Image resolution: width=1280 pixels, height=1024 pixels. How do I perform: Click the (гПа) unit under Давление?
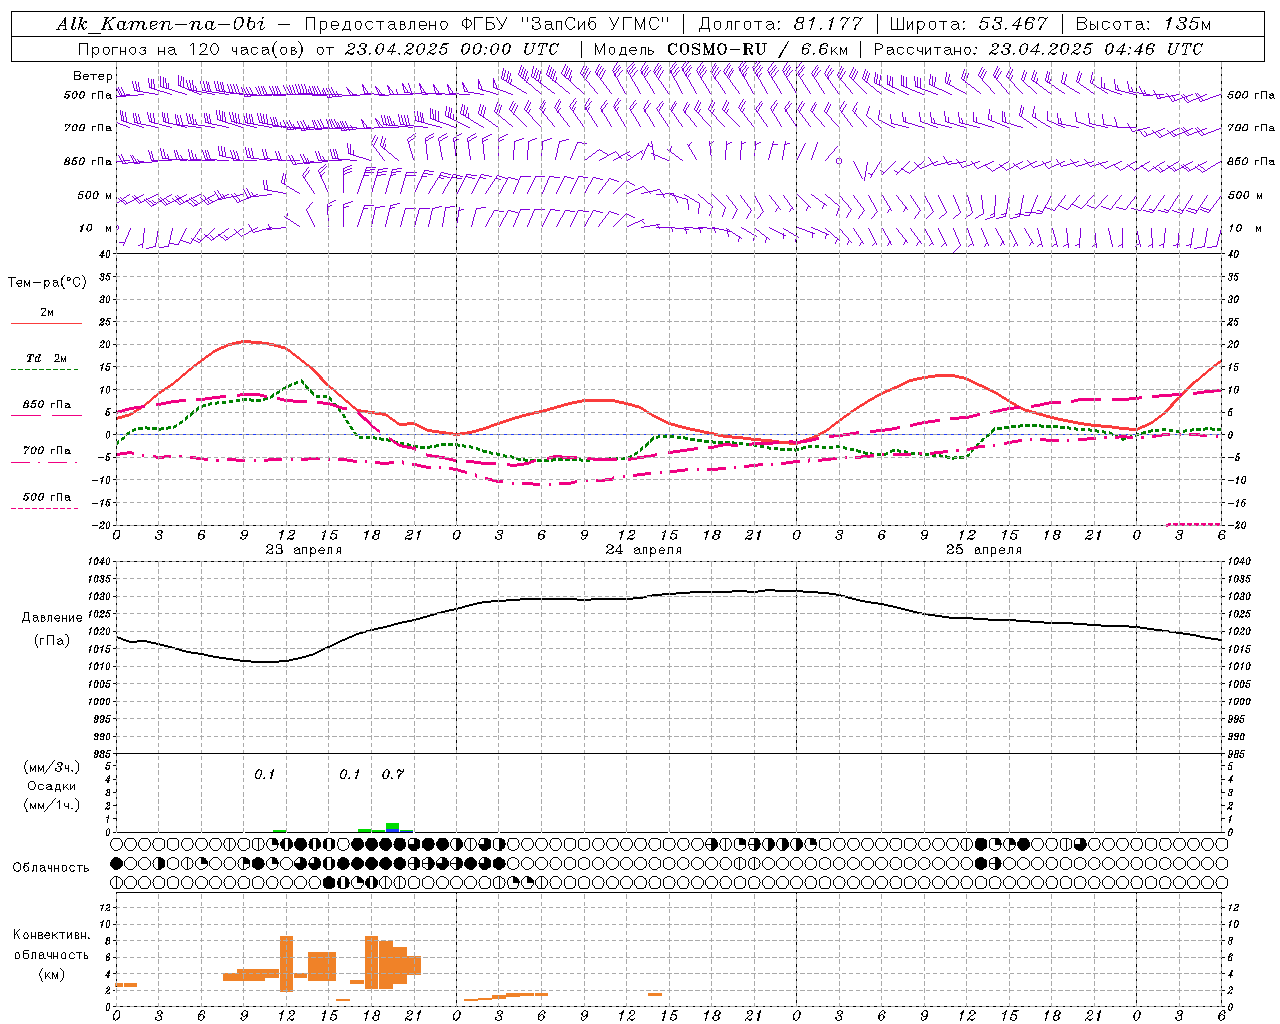[52, 640]
